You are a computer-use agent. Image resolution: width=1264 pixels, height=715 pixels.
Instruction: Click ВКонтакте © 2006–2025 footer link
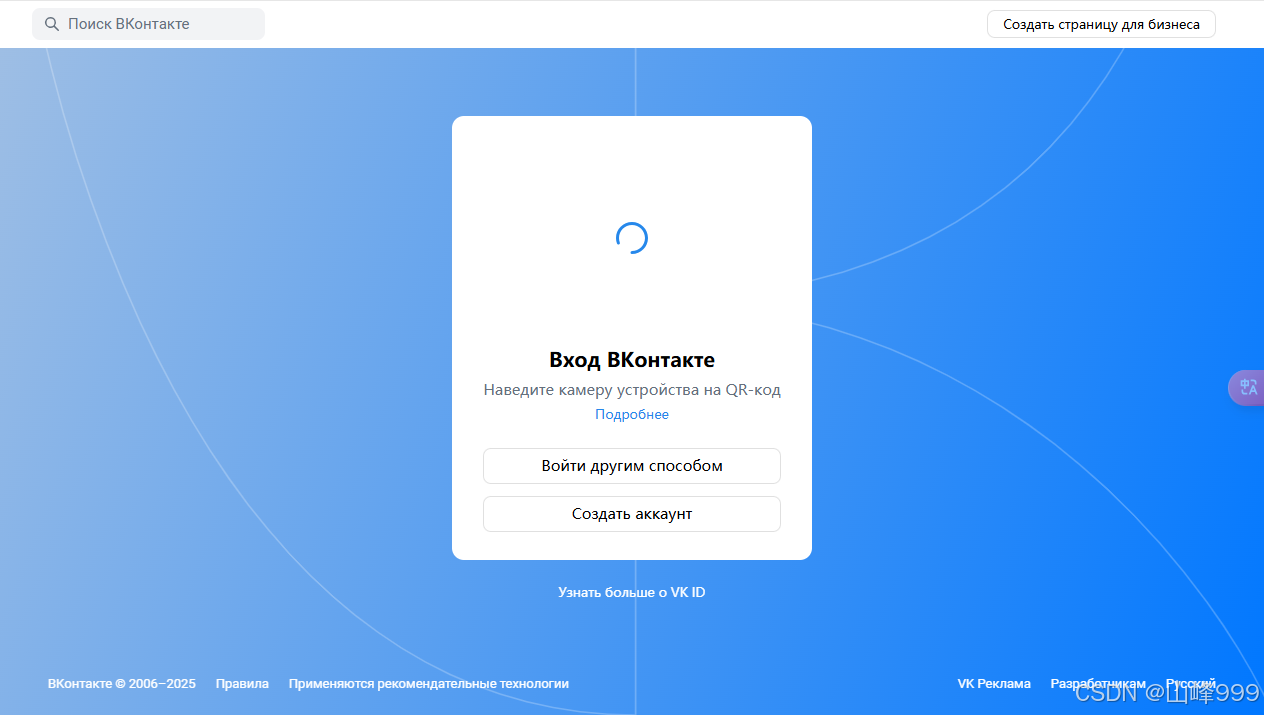[122, 684]
